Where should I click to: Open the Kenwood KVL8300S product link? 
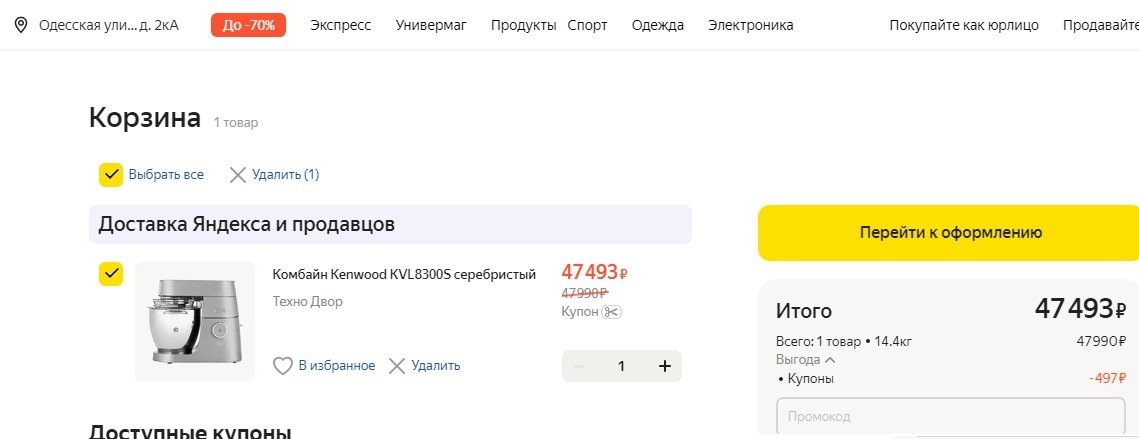click(x=404, y=274)
